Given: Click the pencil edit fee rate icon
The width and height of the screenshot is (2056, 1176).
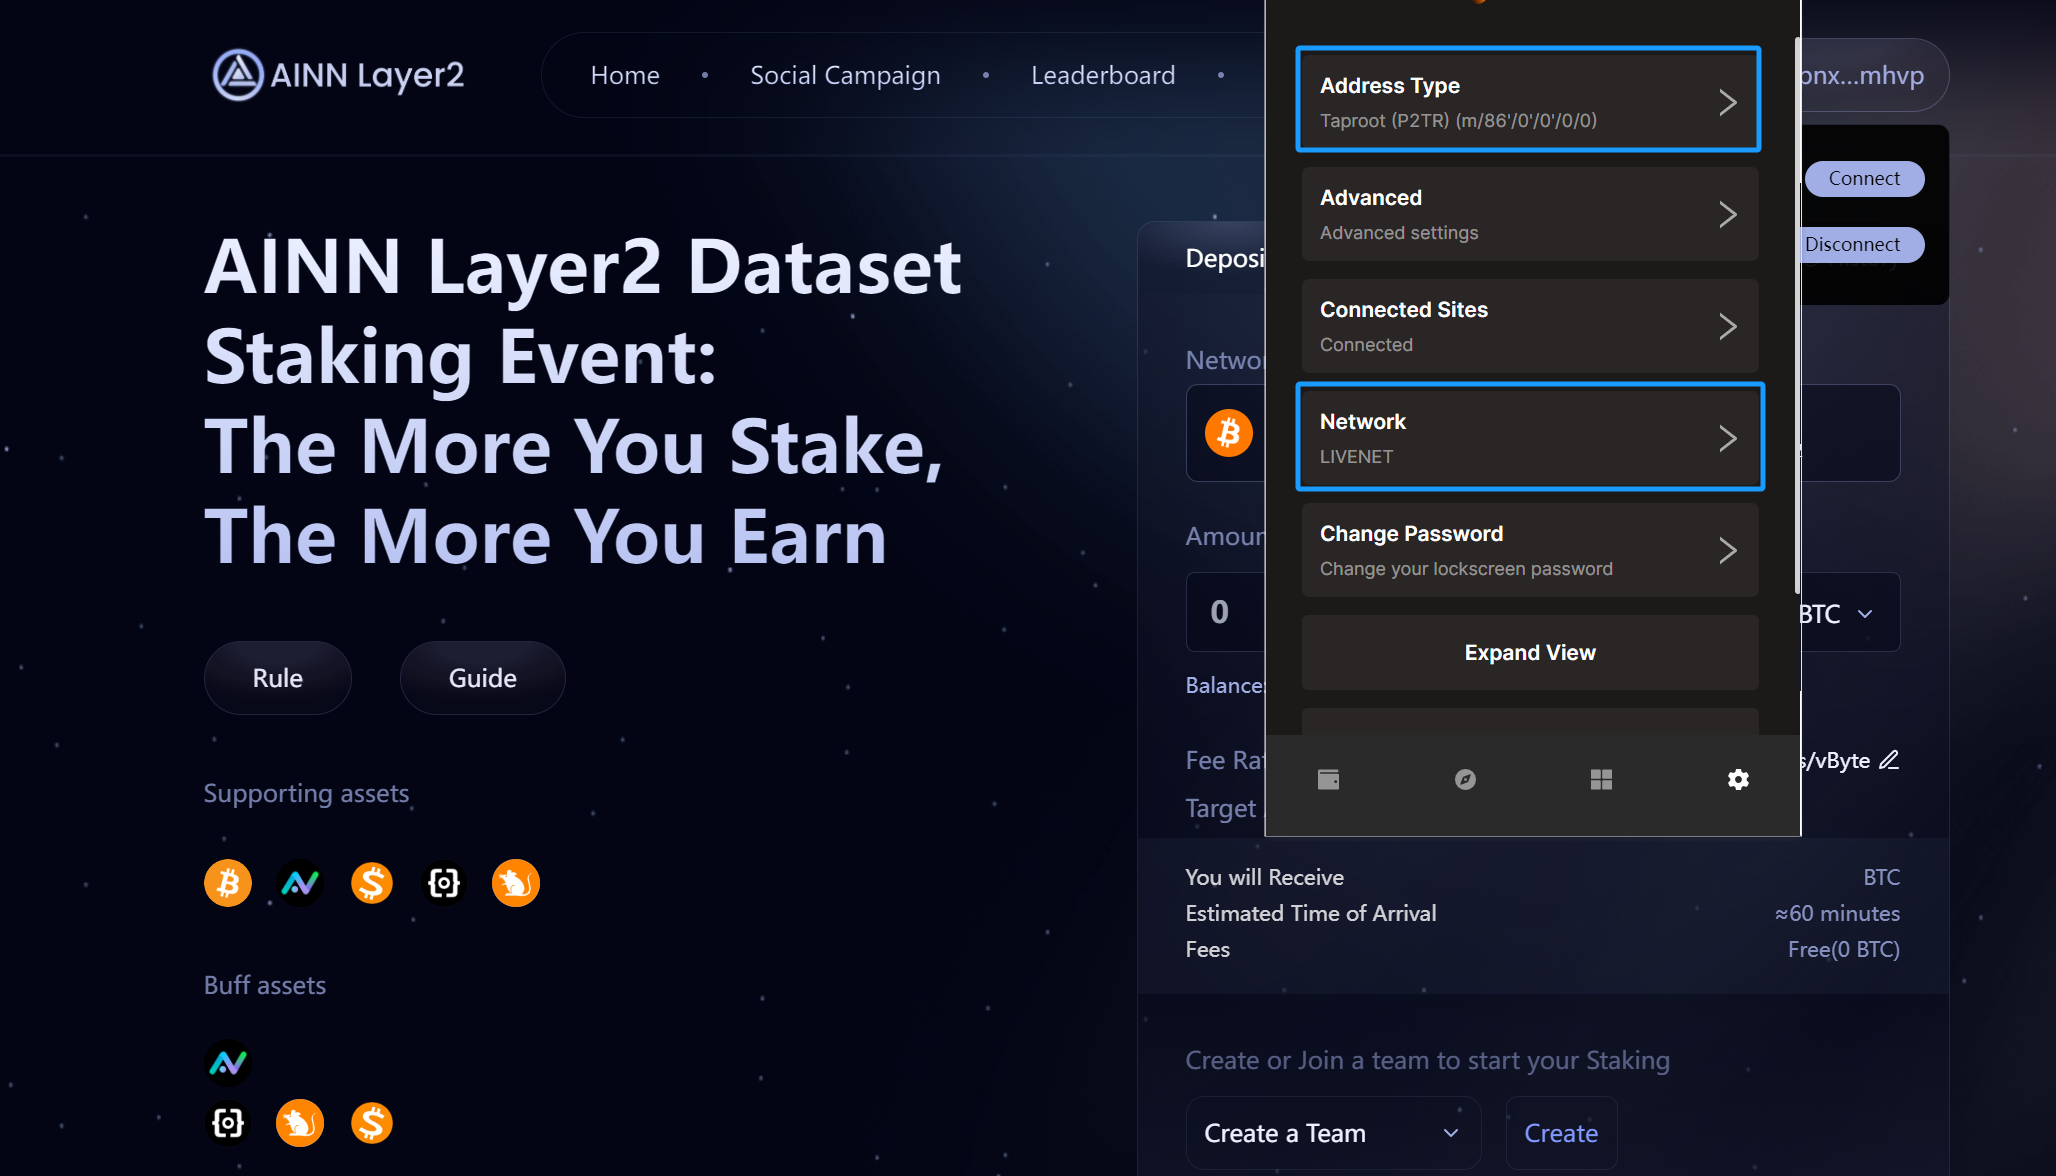Looking at the screenshot, I should tap(1888, 760).
